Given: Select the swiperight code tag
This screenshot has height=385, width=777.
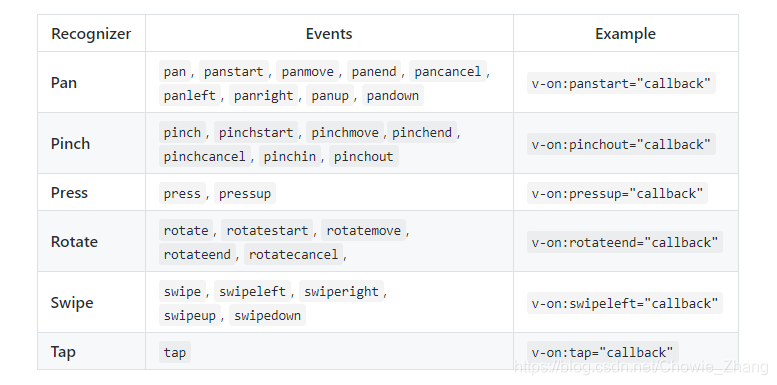Looking at the screenshot, I should [341, 291].
